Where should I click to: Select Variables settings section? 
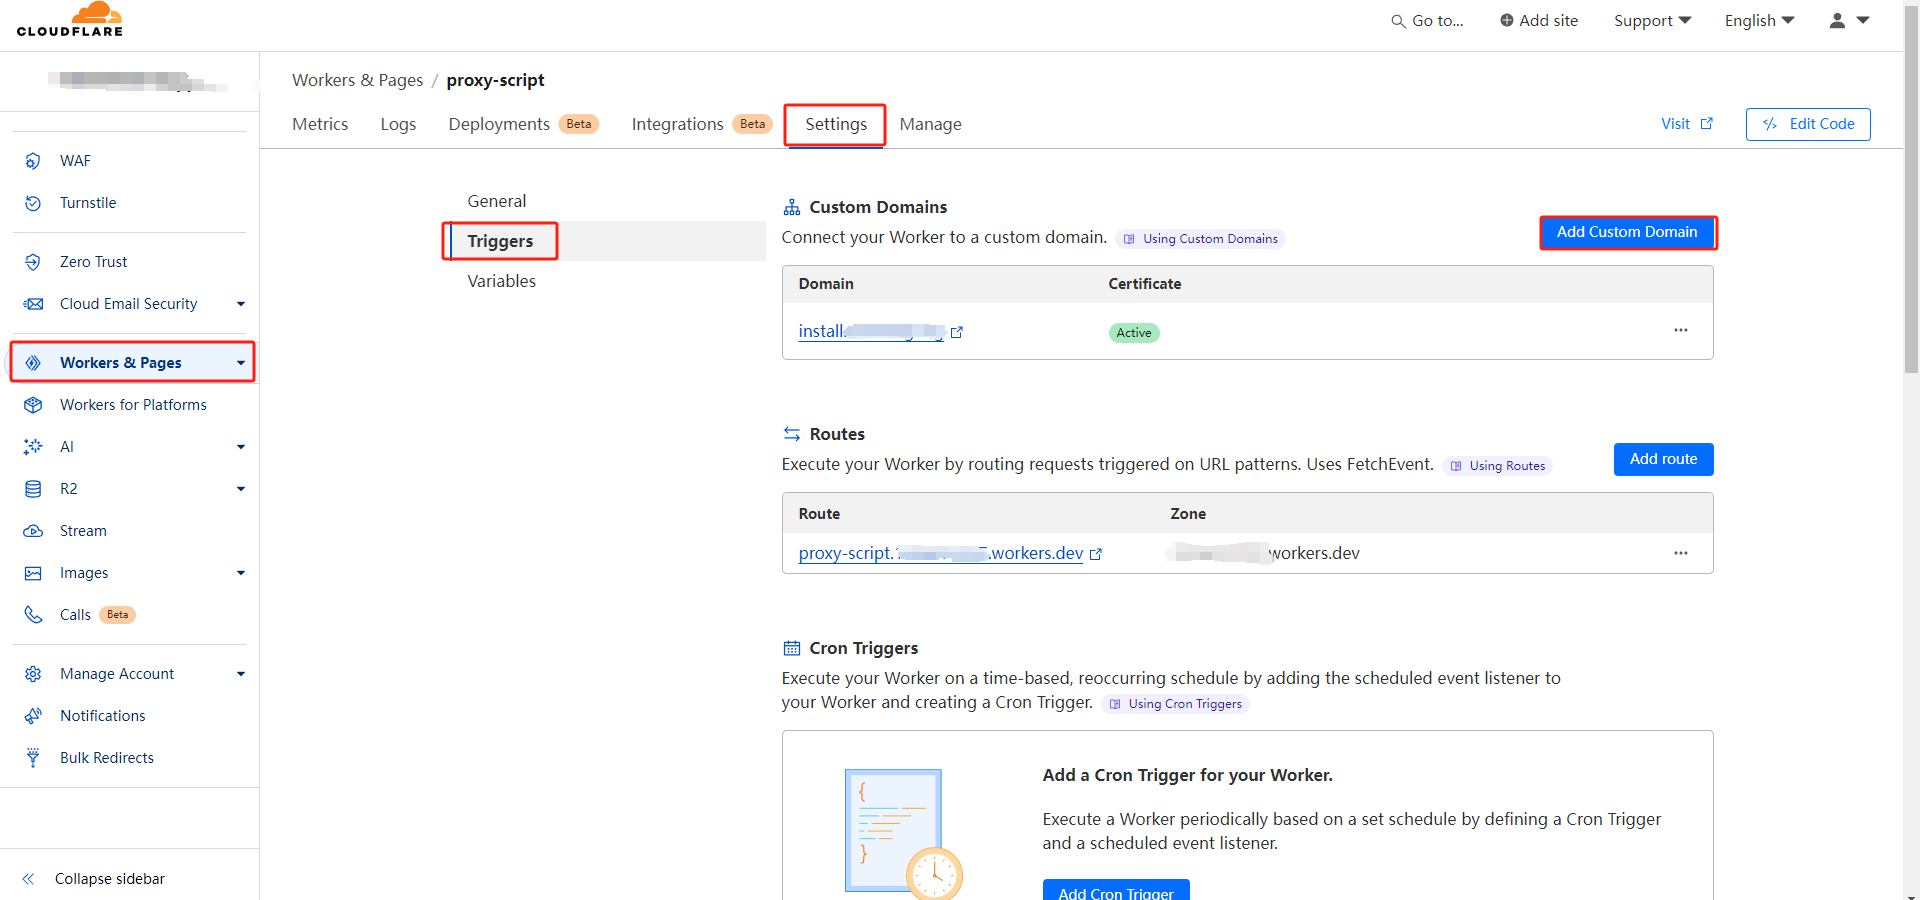click(501, 281)
